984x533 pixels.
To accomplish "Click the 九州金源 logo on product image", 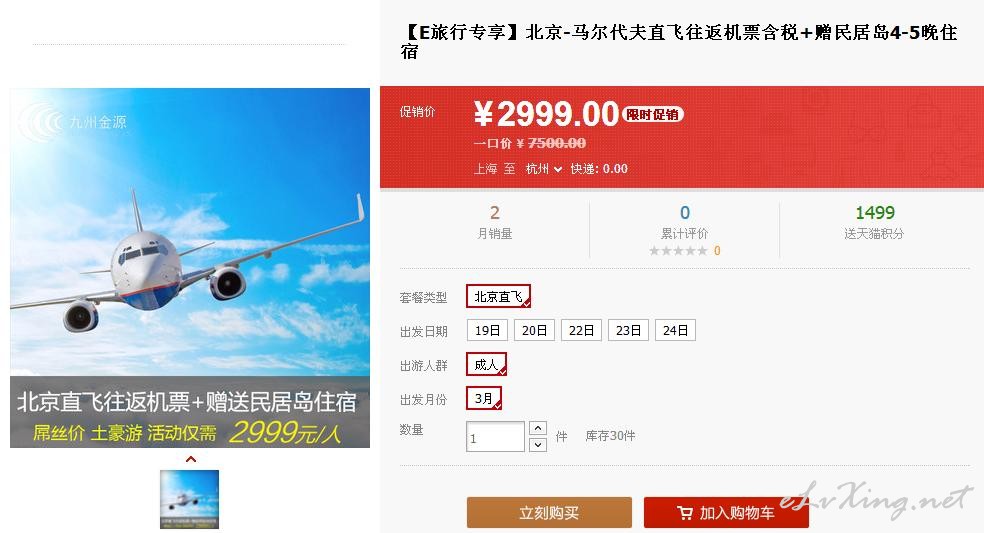I will click(x=73, y=121).
